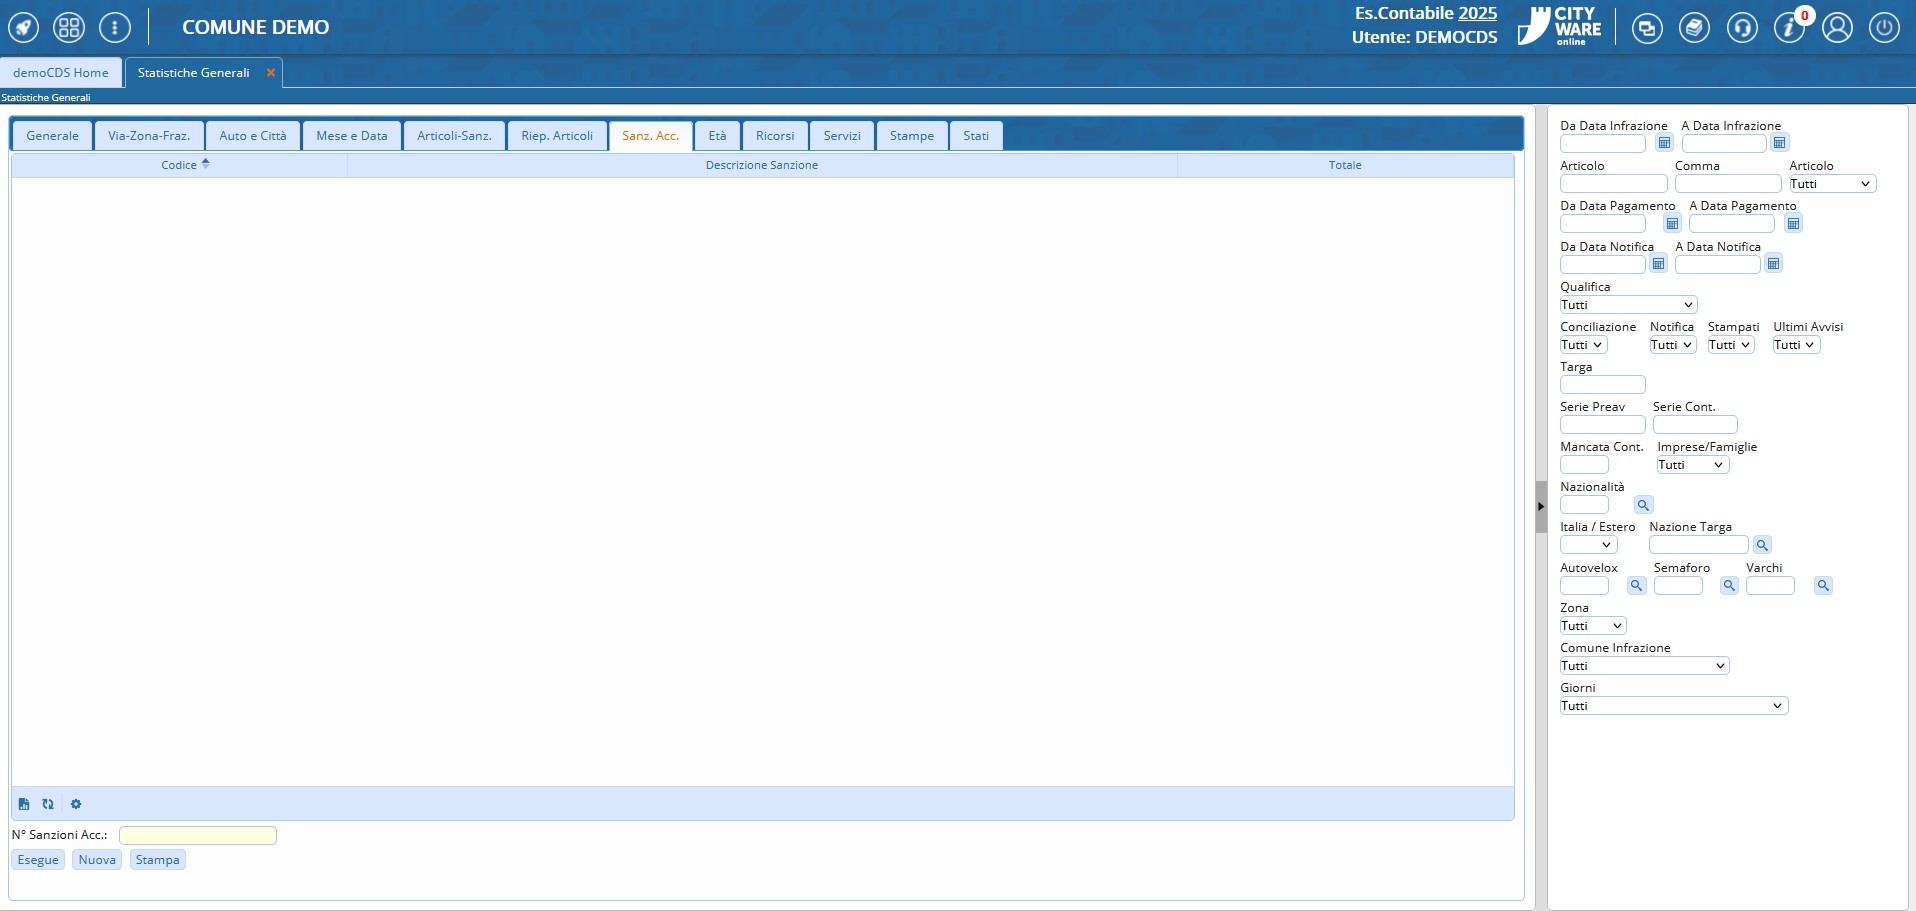Expand the Qualifica dropdown
The image size is (1916, 911).
click(x=1628, y=305)
